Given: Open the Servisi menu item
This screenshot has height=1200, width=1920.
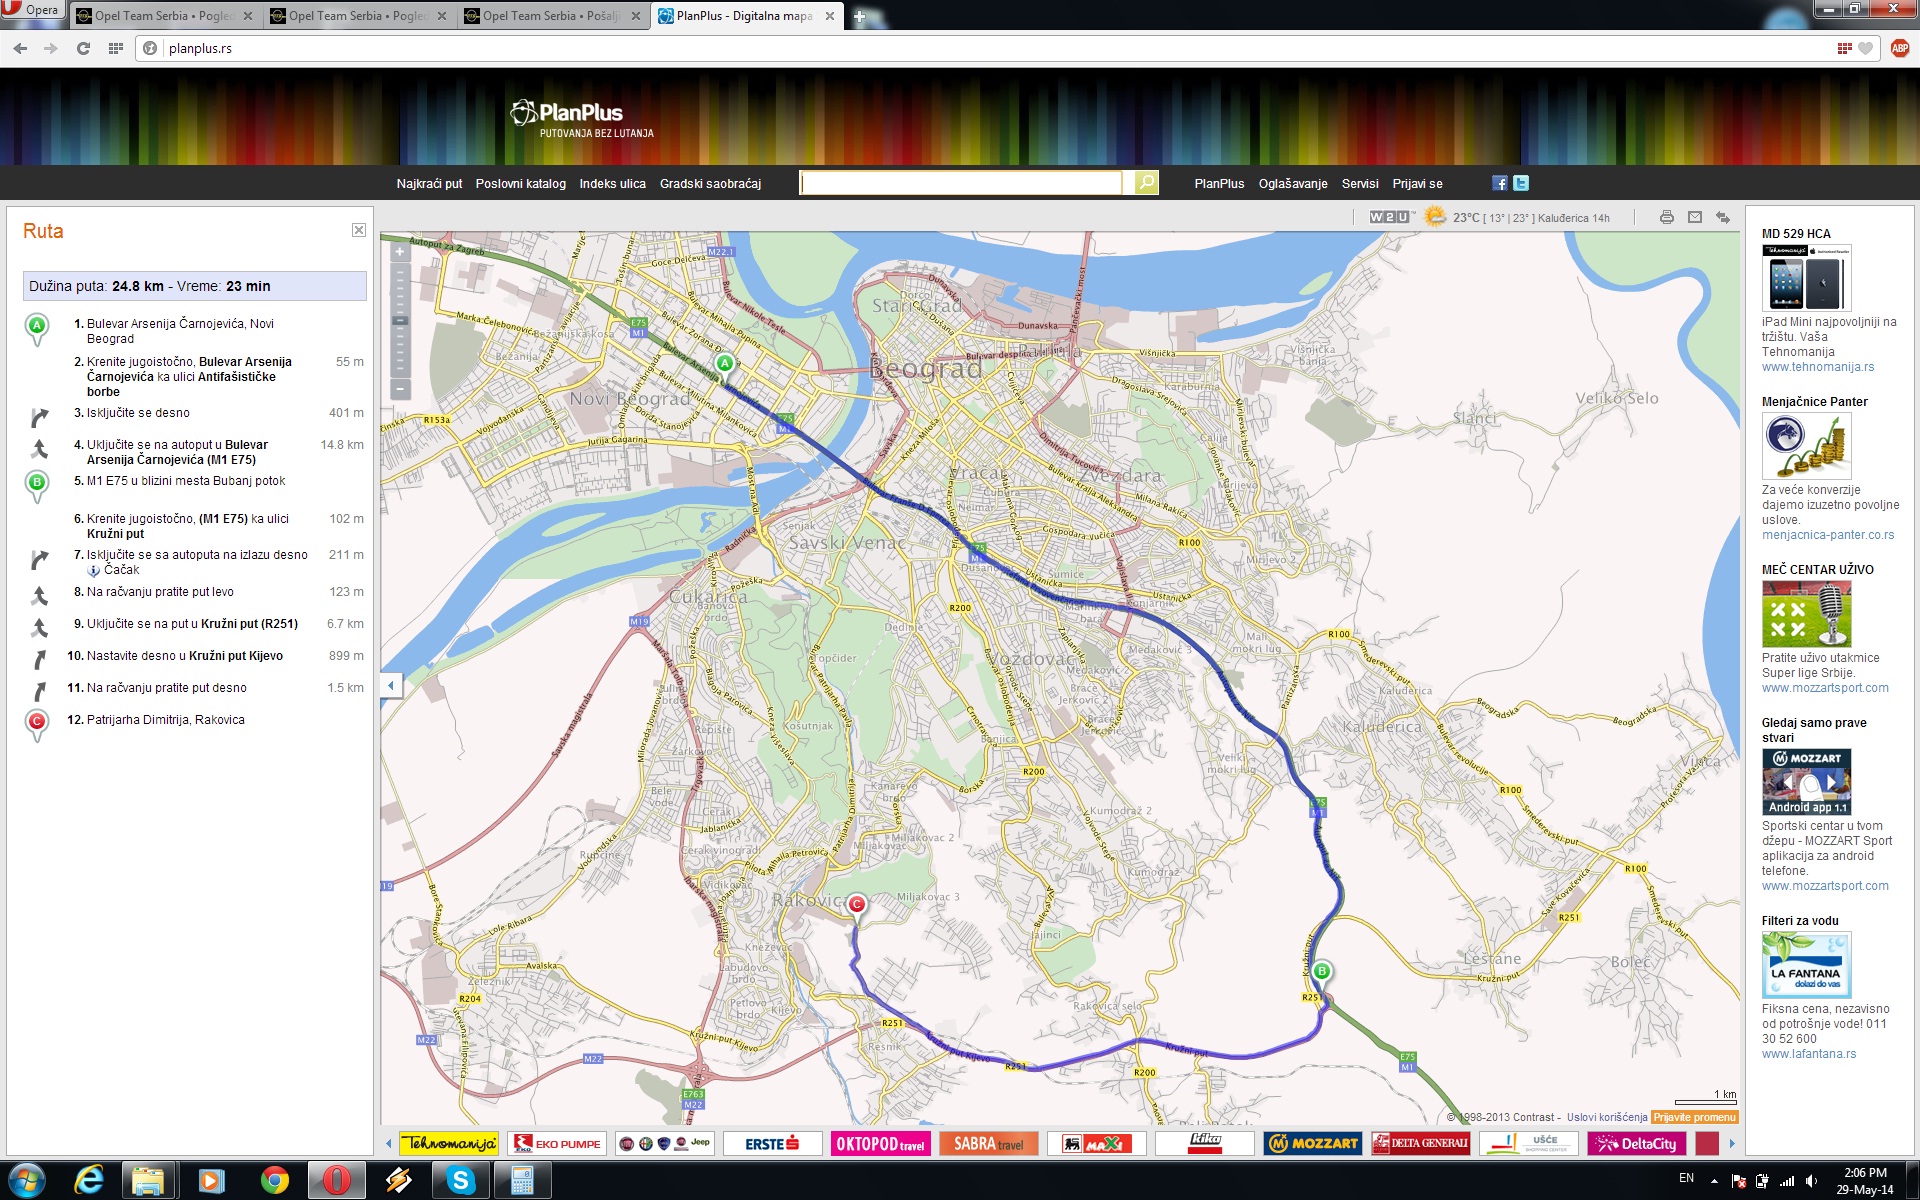Looking at the screenshot, I should coord(1360,184).
